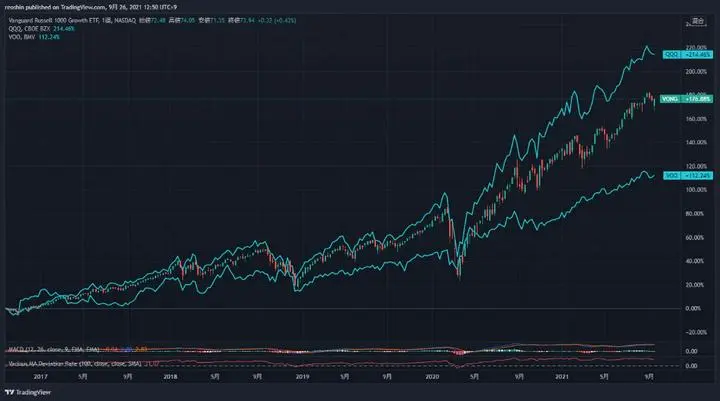Click the VOO price label on the scale
The image size is (720, 401).
(688, 175)
